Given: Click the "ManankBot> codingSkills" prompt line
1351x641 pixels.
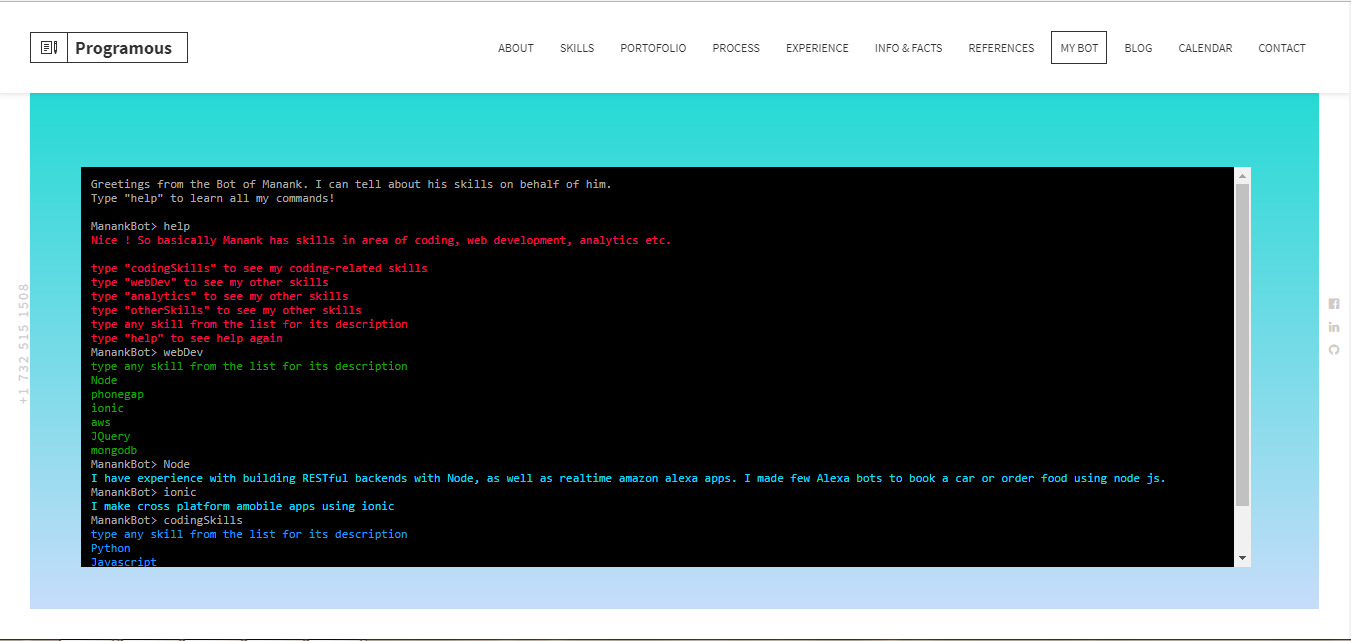Looking at the screenshot, I should [167, 520].
